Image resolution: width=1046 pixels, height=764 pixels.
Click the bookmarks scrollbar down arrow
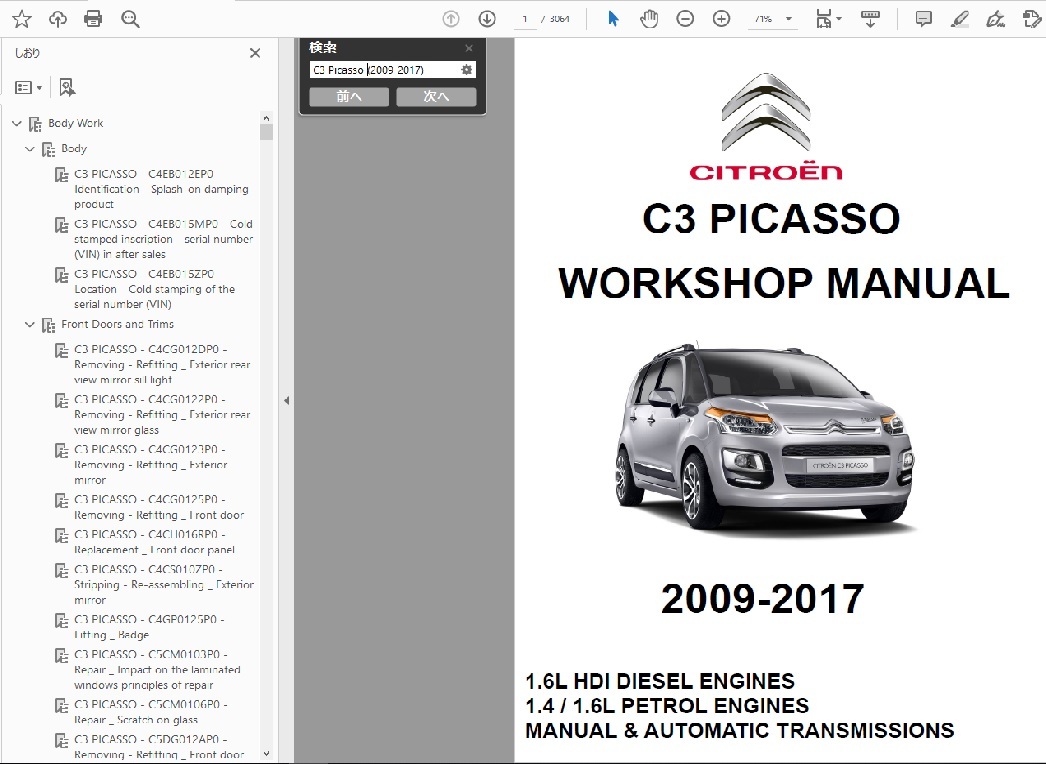click(266, 754)
